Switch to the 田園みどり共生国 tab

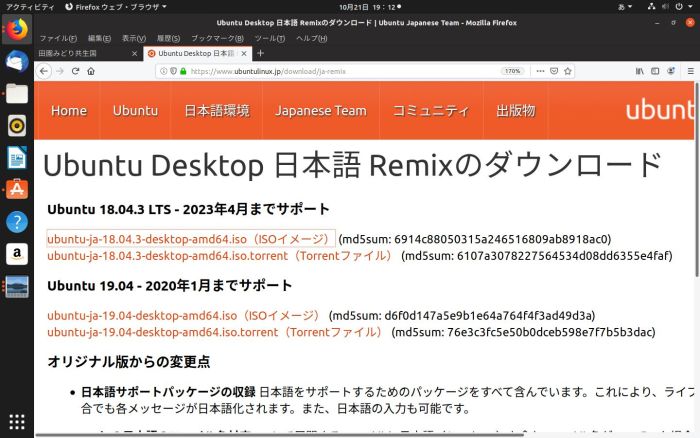click(x=88, y=54)
